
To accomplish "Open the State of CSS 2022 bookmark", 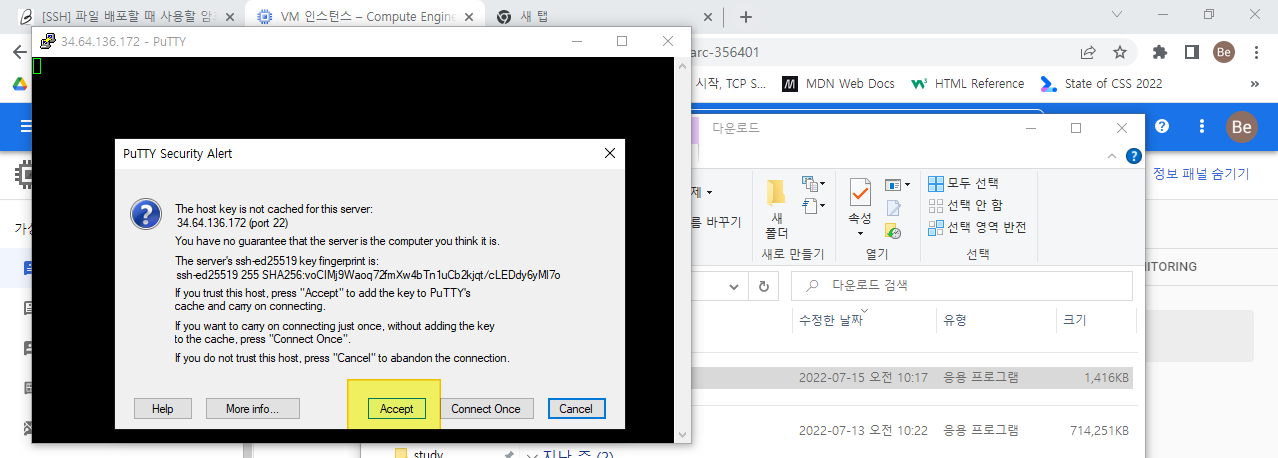I will [x=1101, y=84].
